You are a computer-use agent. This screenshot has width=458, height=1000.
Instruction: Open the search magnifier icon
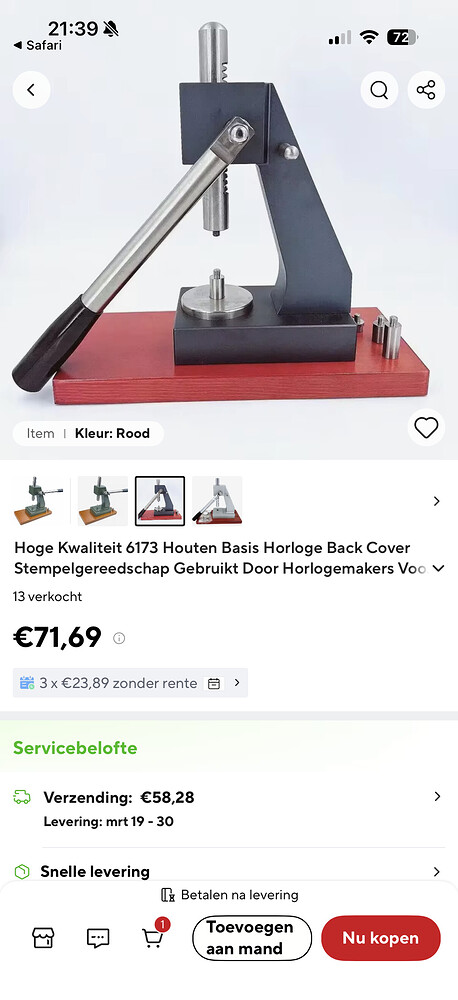point(379,90)
